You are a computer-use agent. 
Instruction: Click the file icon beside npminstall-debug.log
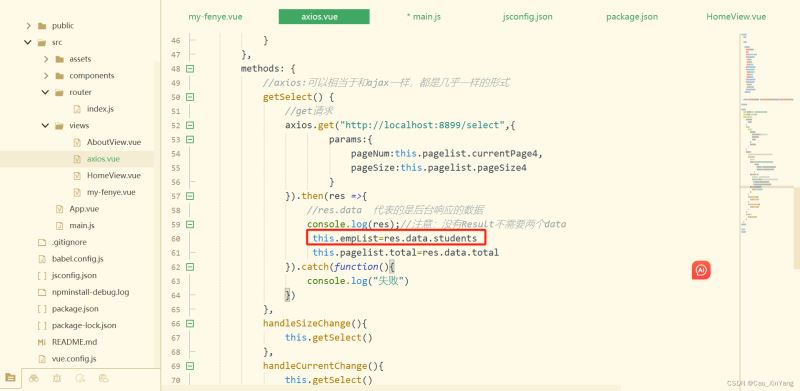[x=42, y=292]
